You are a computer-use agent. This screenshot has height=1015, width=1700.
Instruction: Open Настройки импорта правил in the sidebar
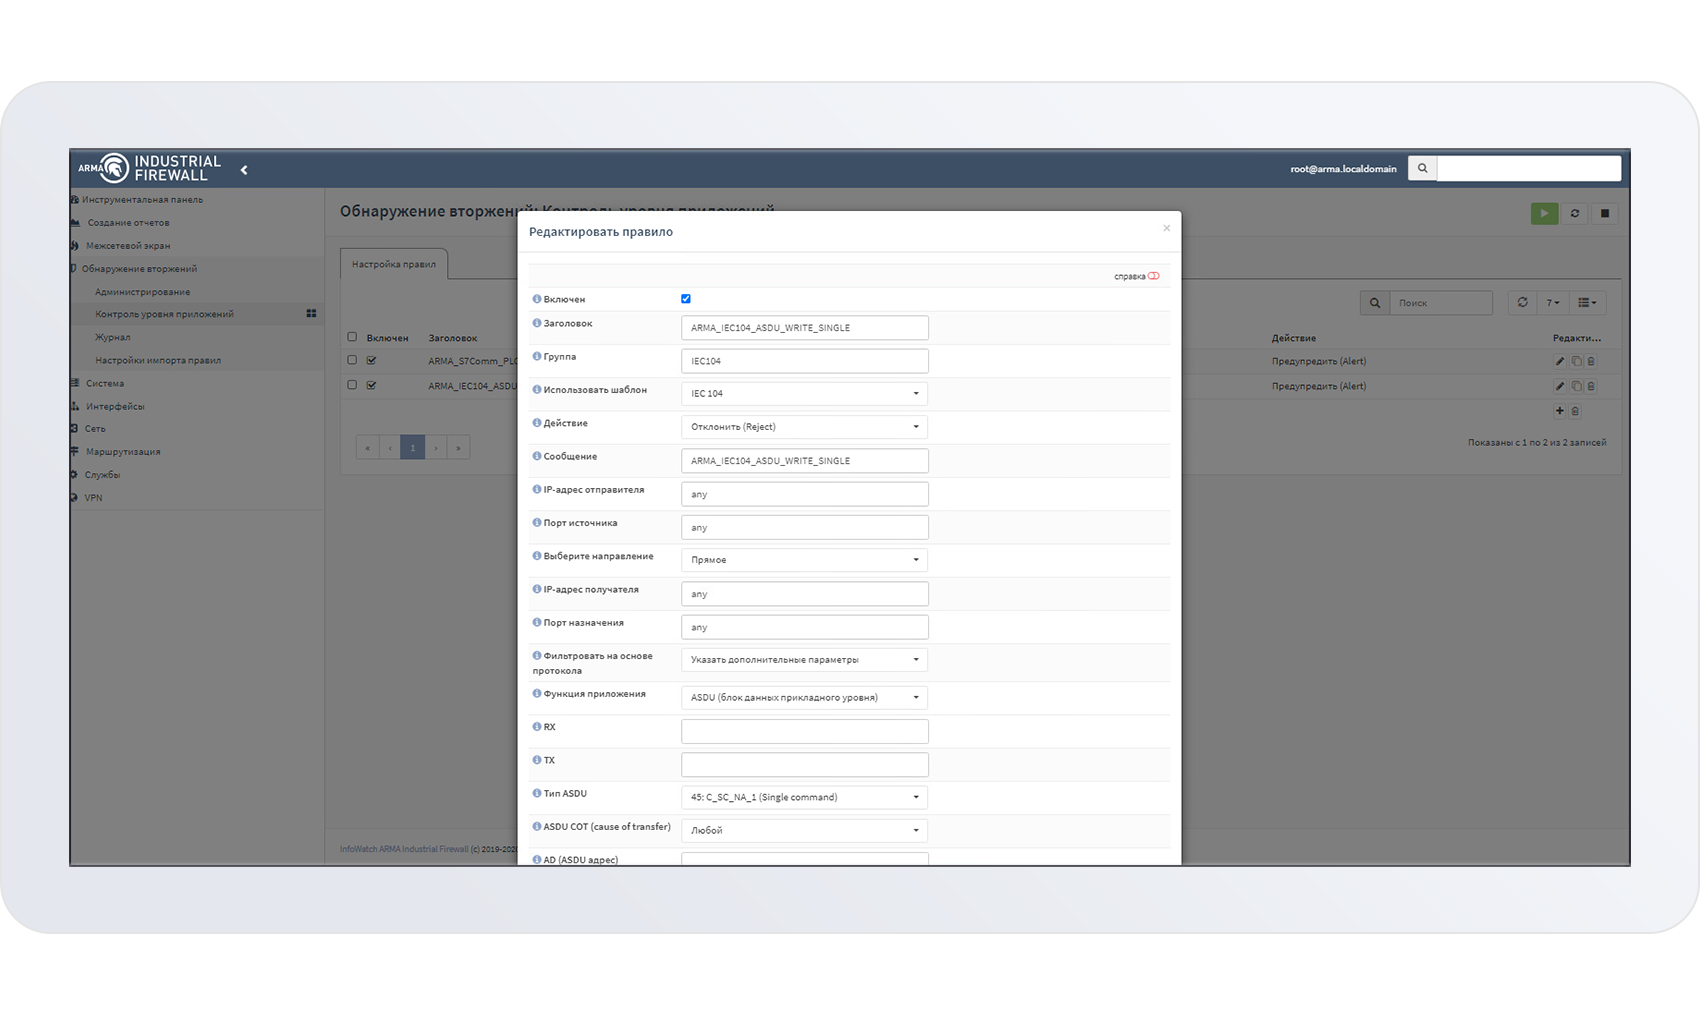[x=158, y=360]
